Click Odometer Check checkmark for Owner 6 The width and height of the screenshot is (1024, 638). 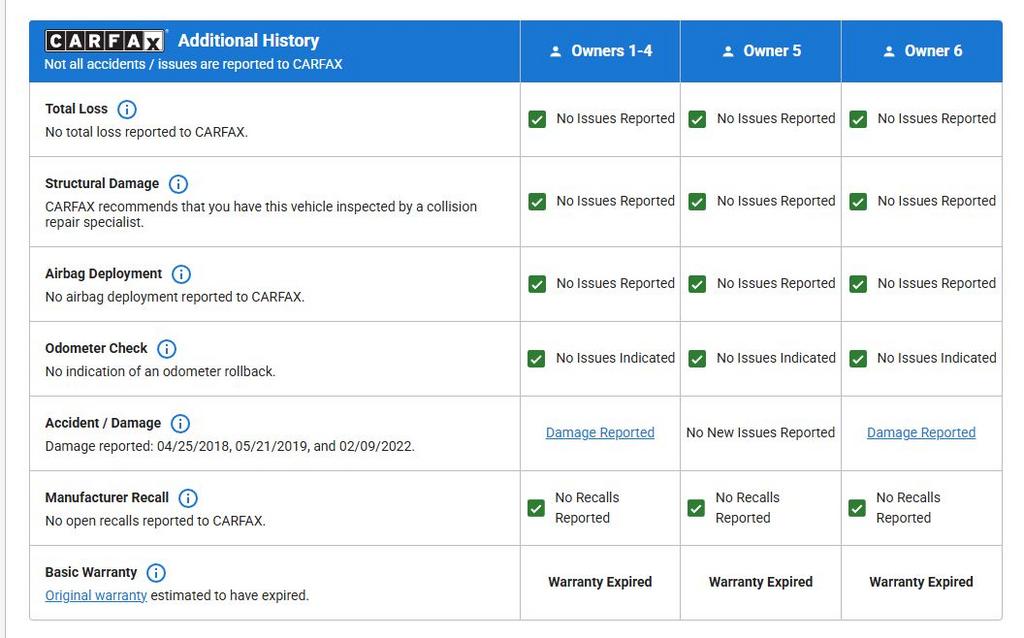(x=858, y=359)
